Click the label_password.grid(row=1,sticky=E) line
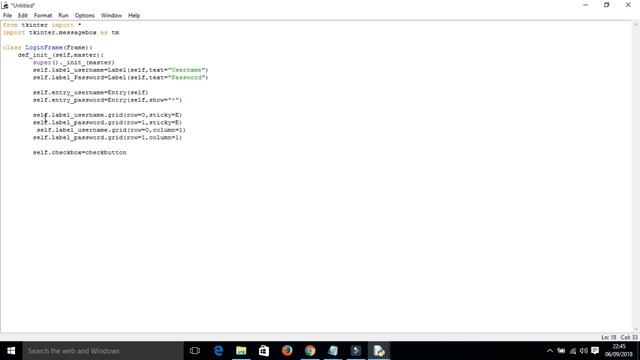This screenshot has height=360, width=640. point(107,122)
